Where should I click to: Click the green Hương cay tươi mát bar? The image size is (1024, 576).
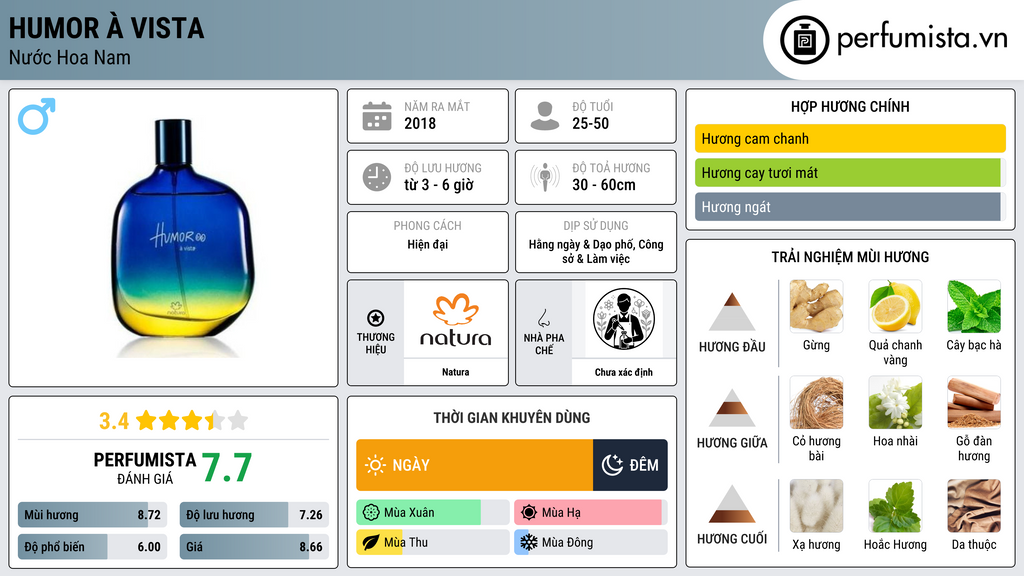(x=850, y=172)
